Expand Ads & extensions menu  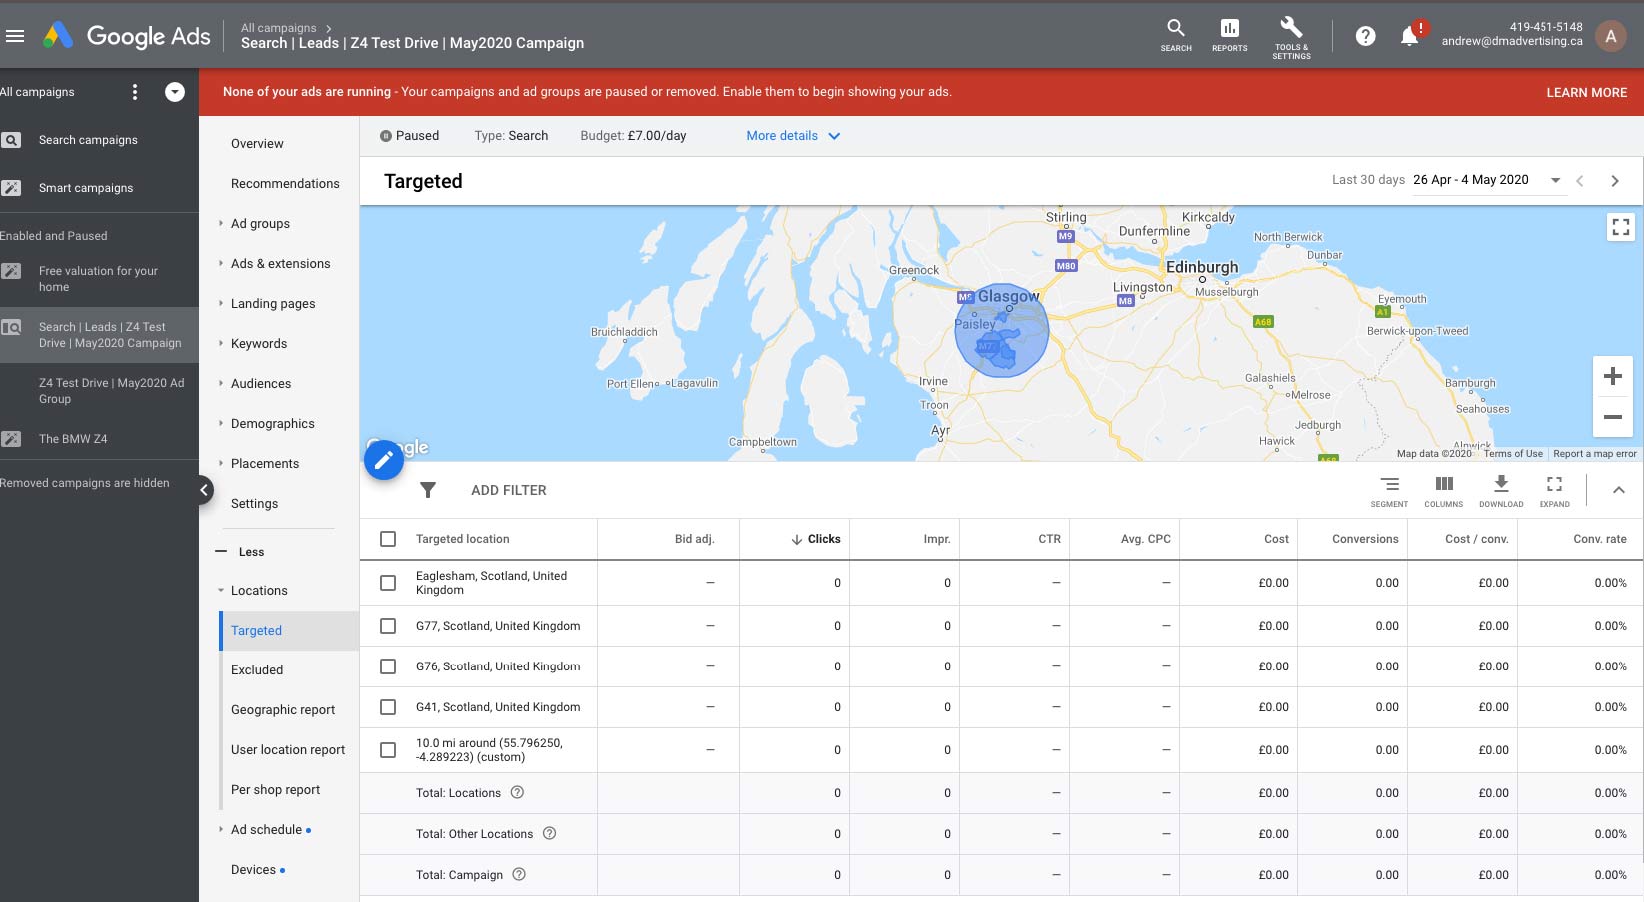click(x=280, y=264)
